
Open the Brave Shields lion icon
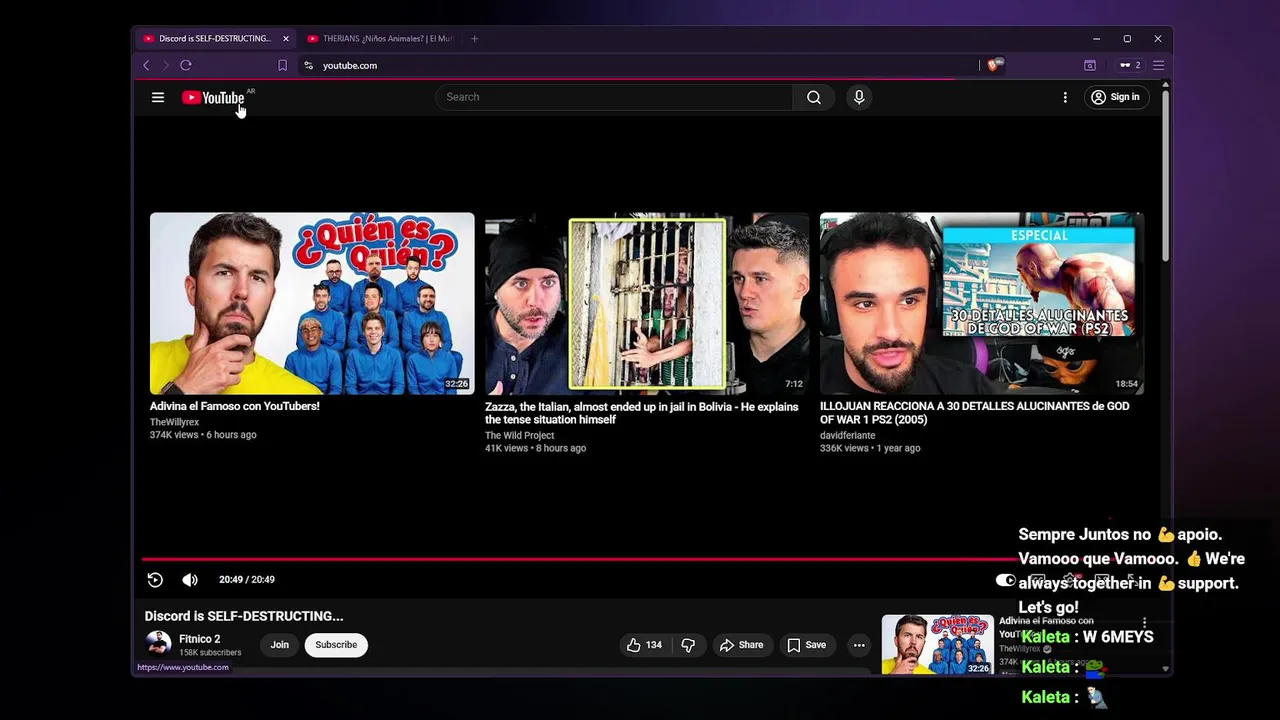click(x=993, y=65)
